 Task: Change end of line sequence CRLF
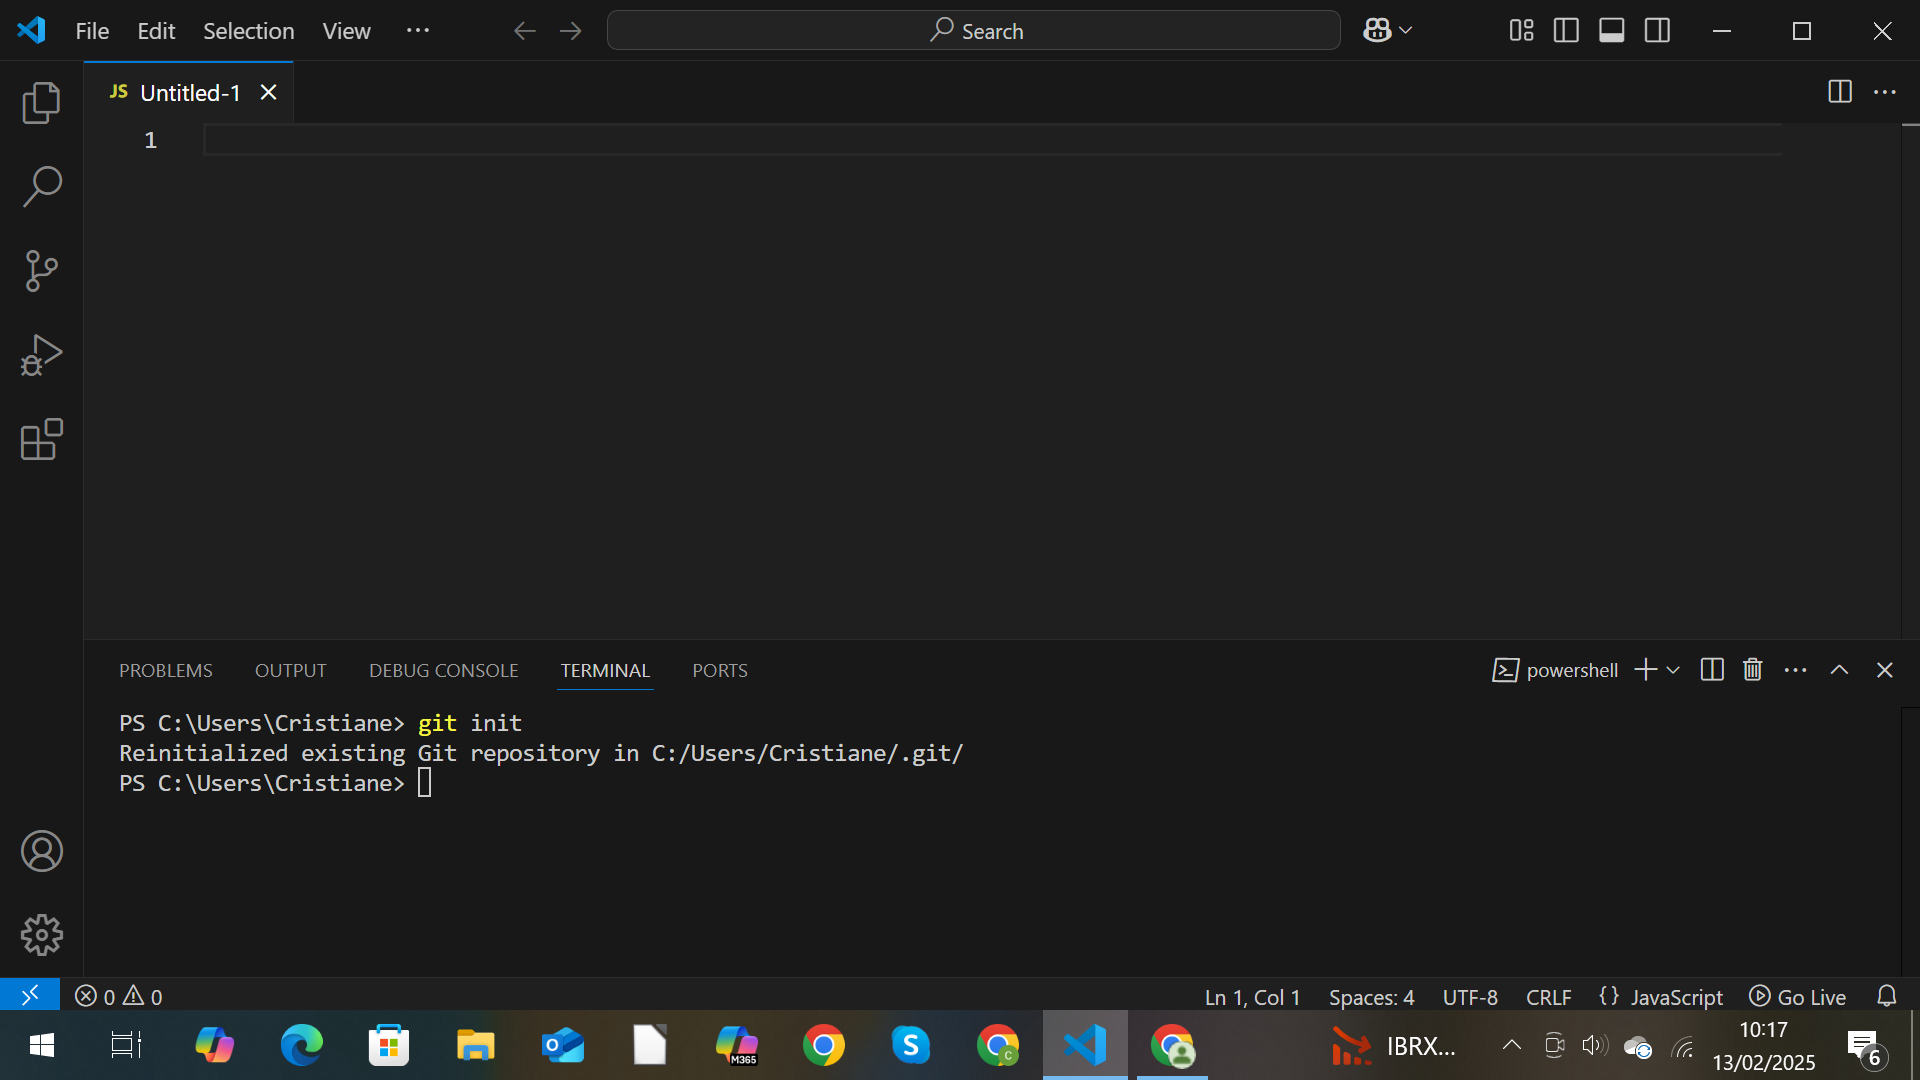pyautogui.click(x=1548, y=997)
